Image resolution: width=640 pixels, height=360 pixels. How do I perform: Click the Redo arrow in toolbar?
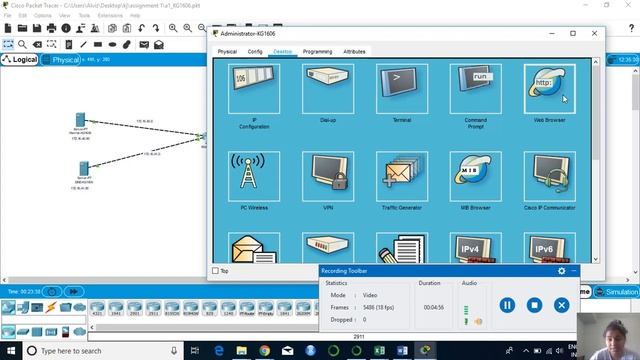156,28
